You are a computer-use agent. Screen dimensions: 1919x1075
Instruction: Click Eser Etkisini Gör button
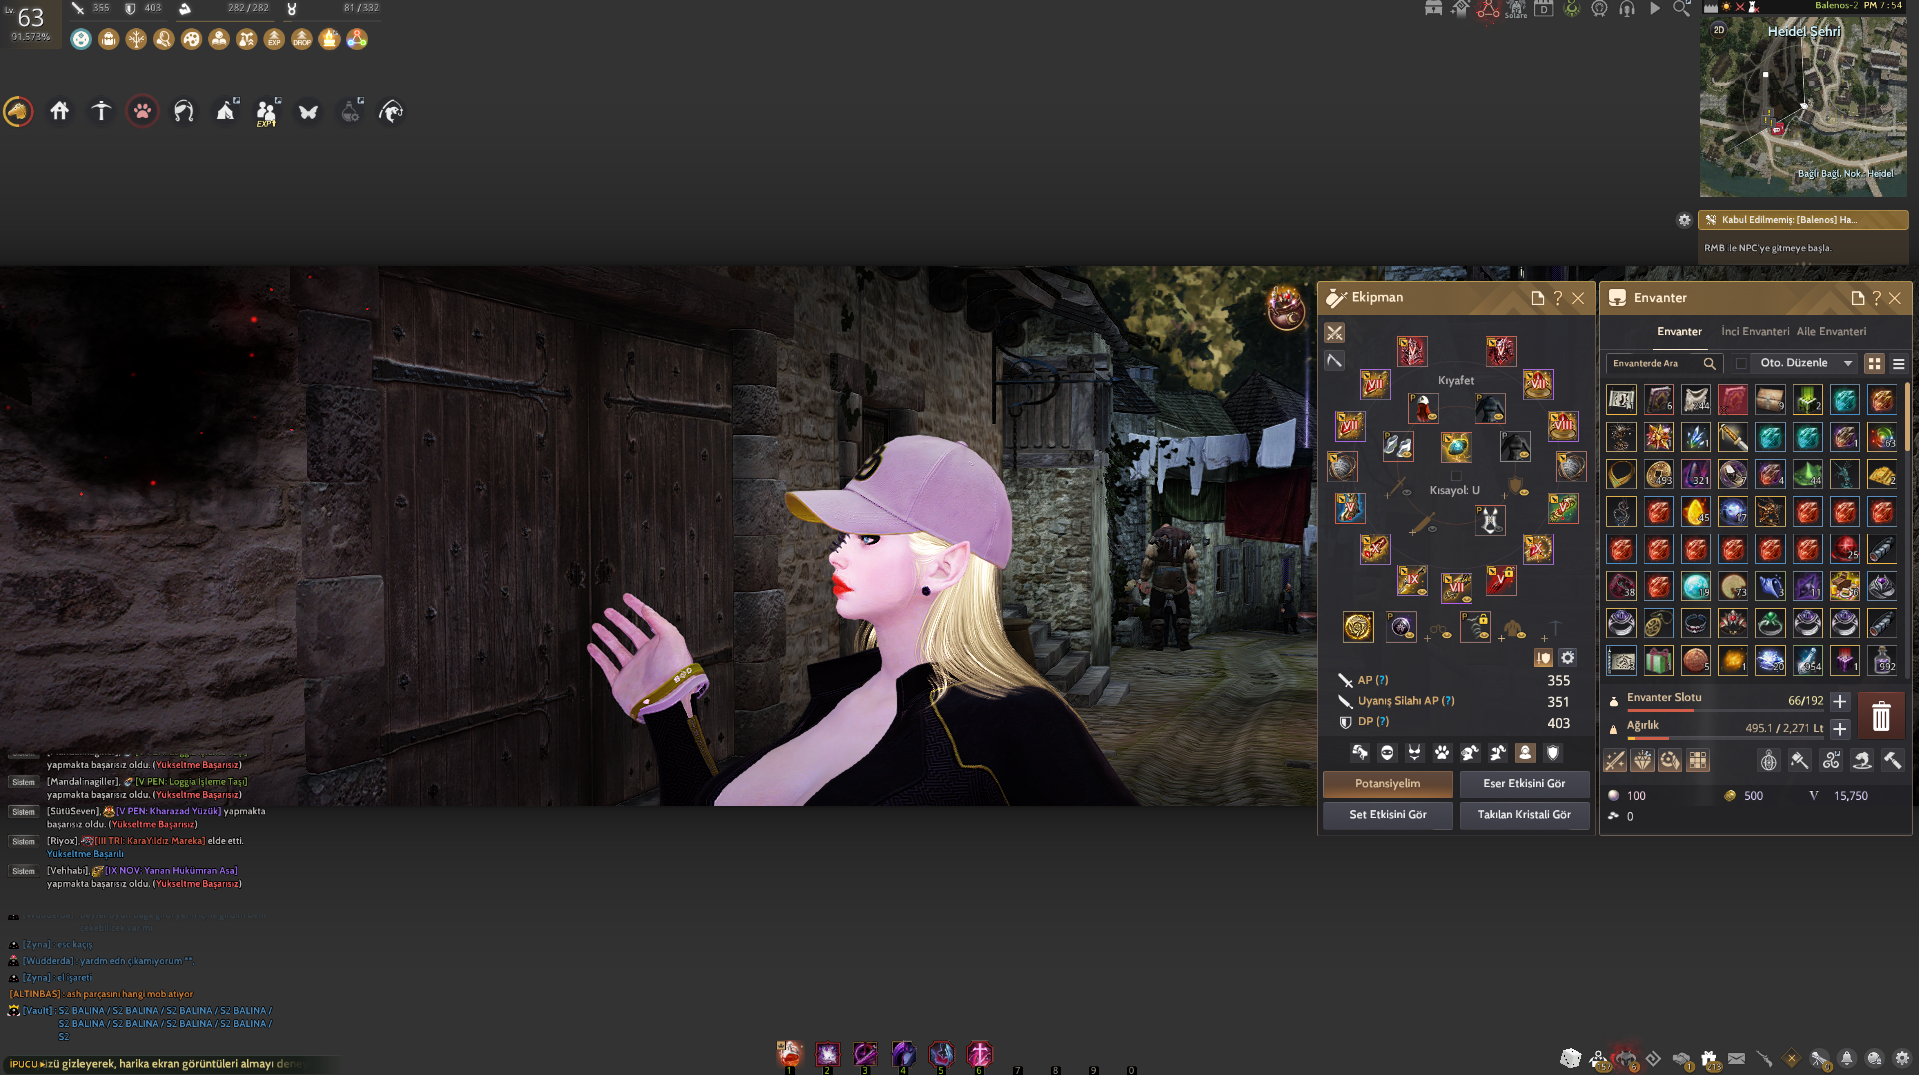(1524, 784)
